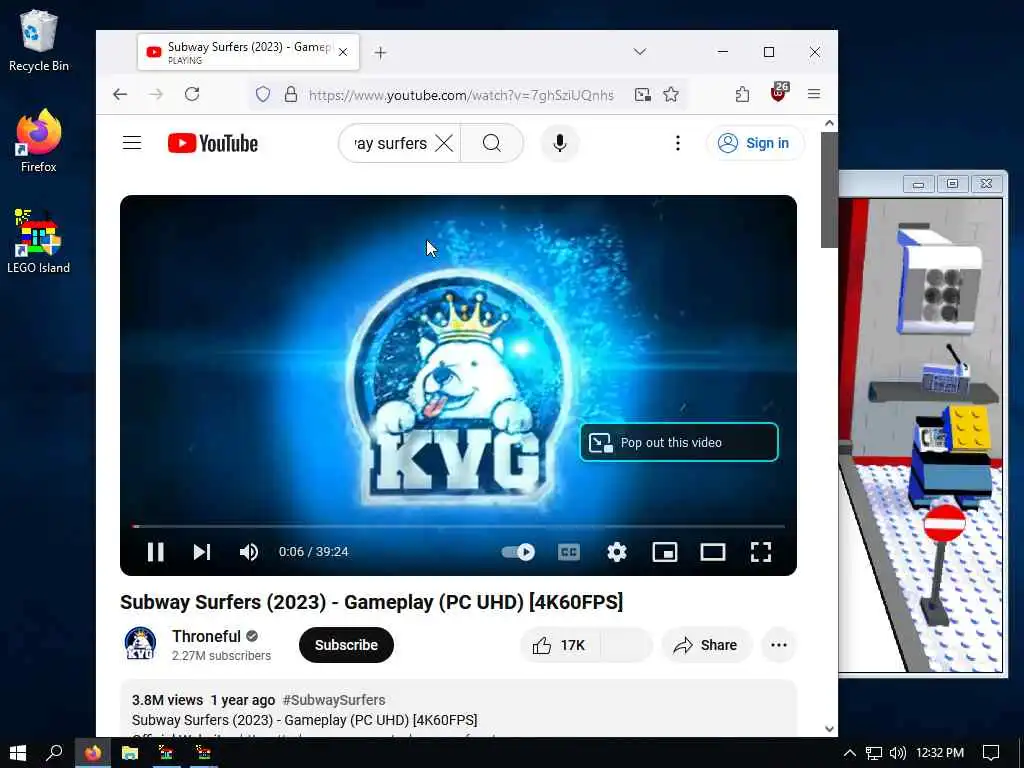This screenshot has width=1024, height=768.
Task: Switch to Firefox taskbar button
Action: [93, 753]
